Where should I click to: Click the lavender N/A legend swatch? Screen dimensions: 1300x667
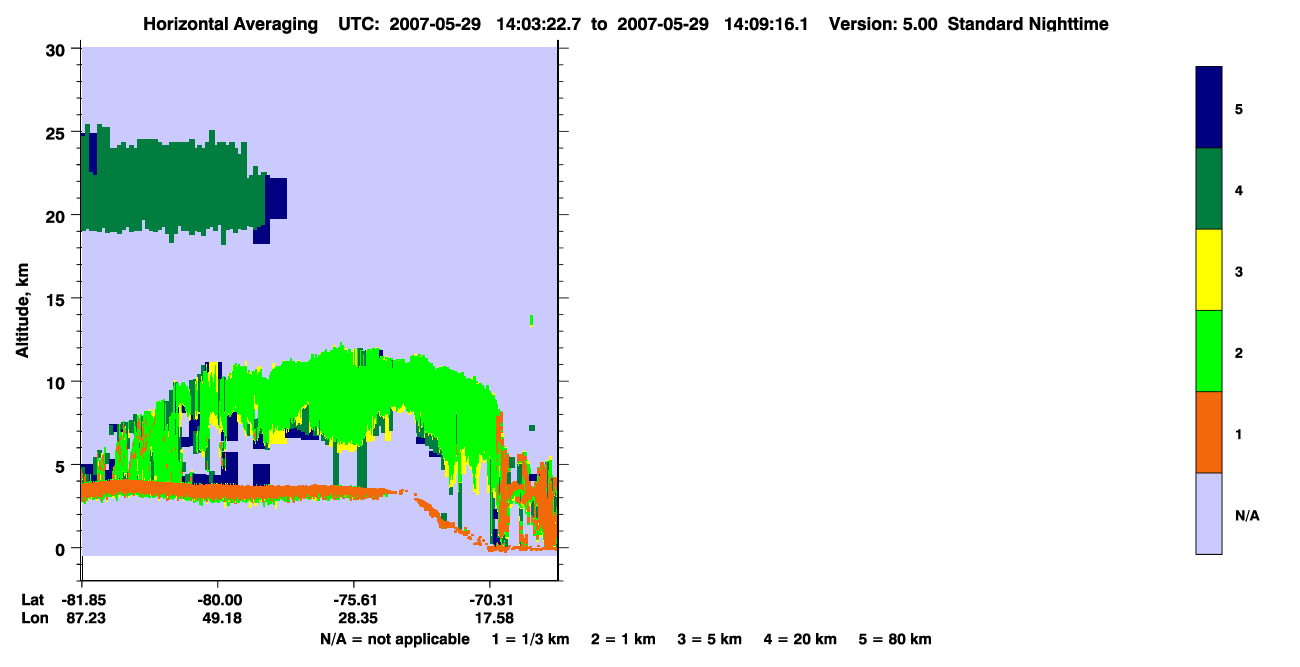pyautogui.click(x=1209, y=513)
